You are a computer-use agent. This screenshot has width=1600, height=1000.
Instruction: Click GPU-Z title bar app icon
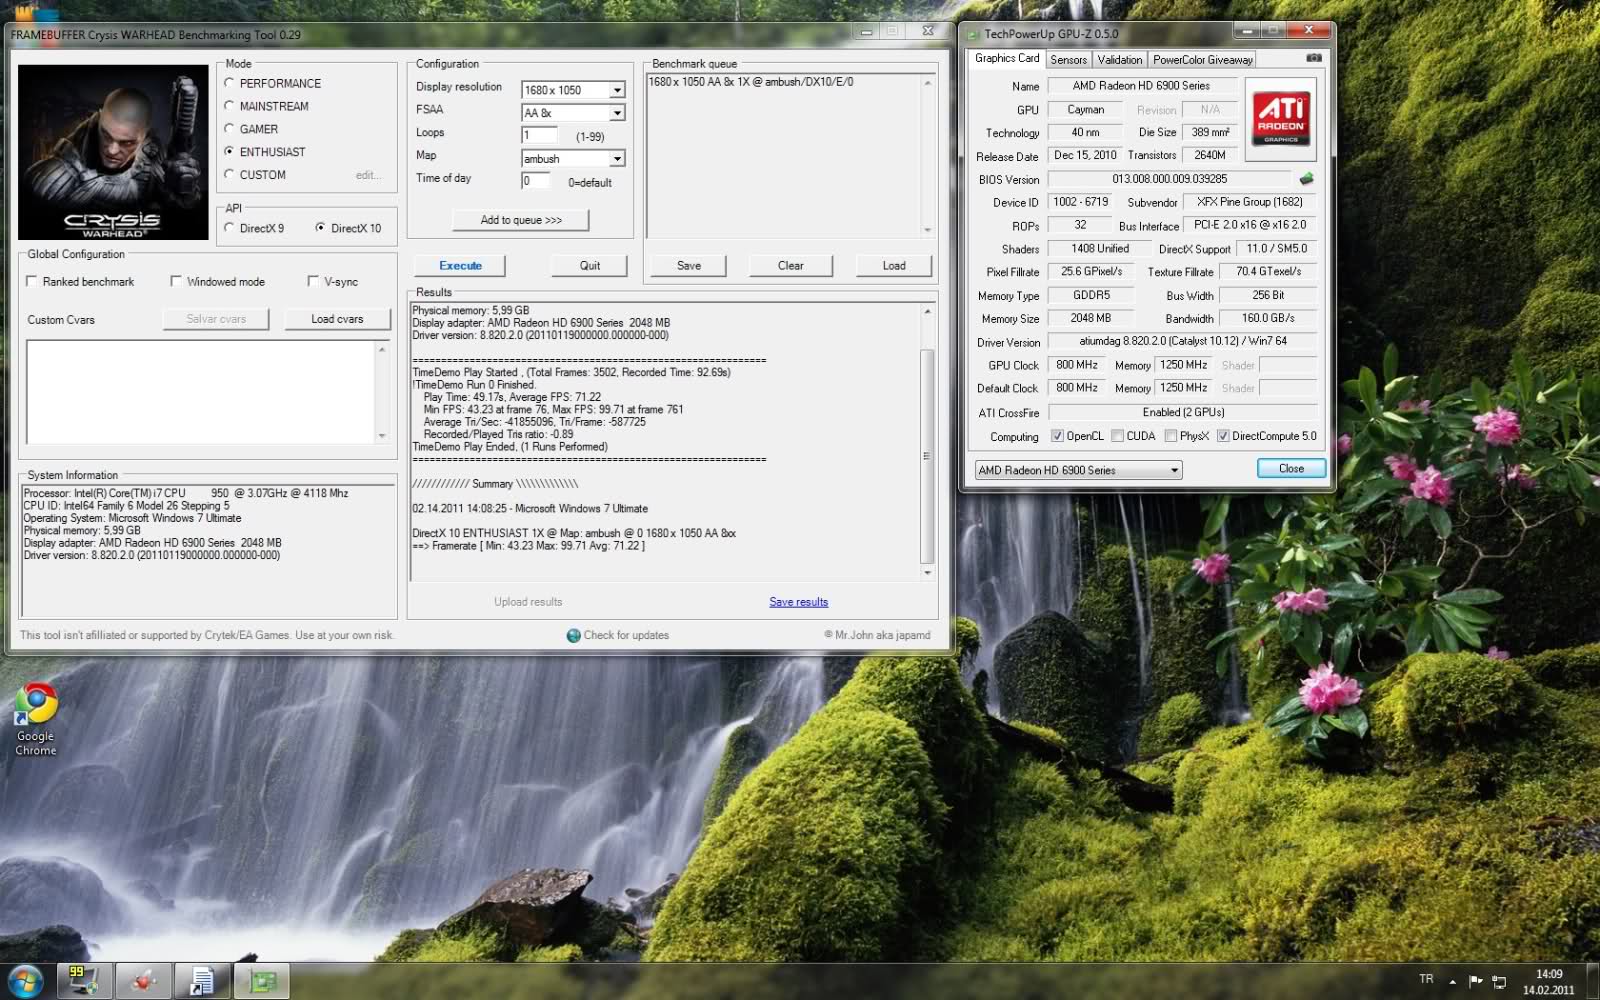click(972, 34)
